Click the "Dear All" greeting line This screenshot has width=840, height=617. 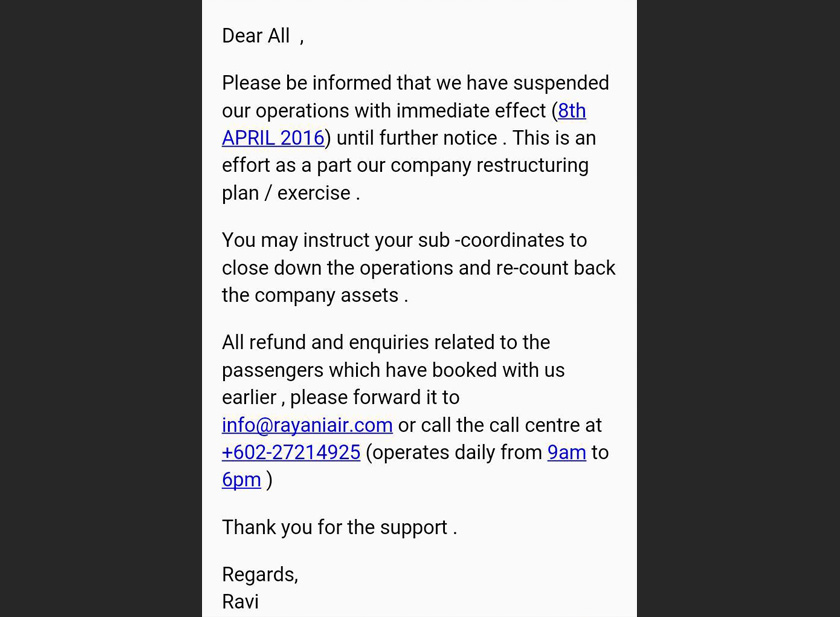click(256, 36)
